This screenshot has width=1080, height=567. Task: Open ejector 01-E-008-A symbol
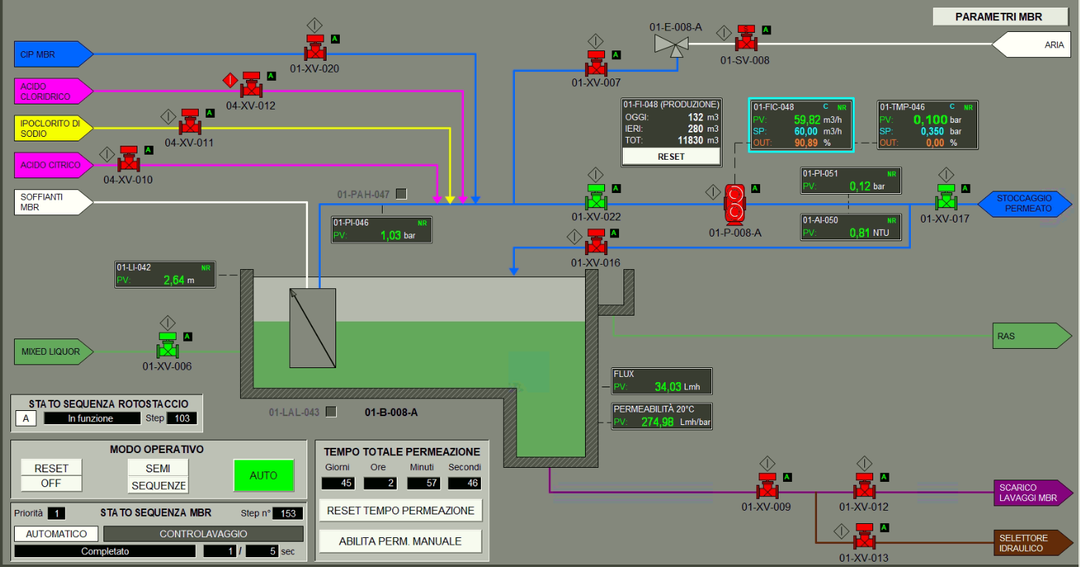[x=671, y=45]
